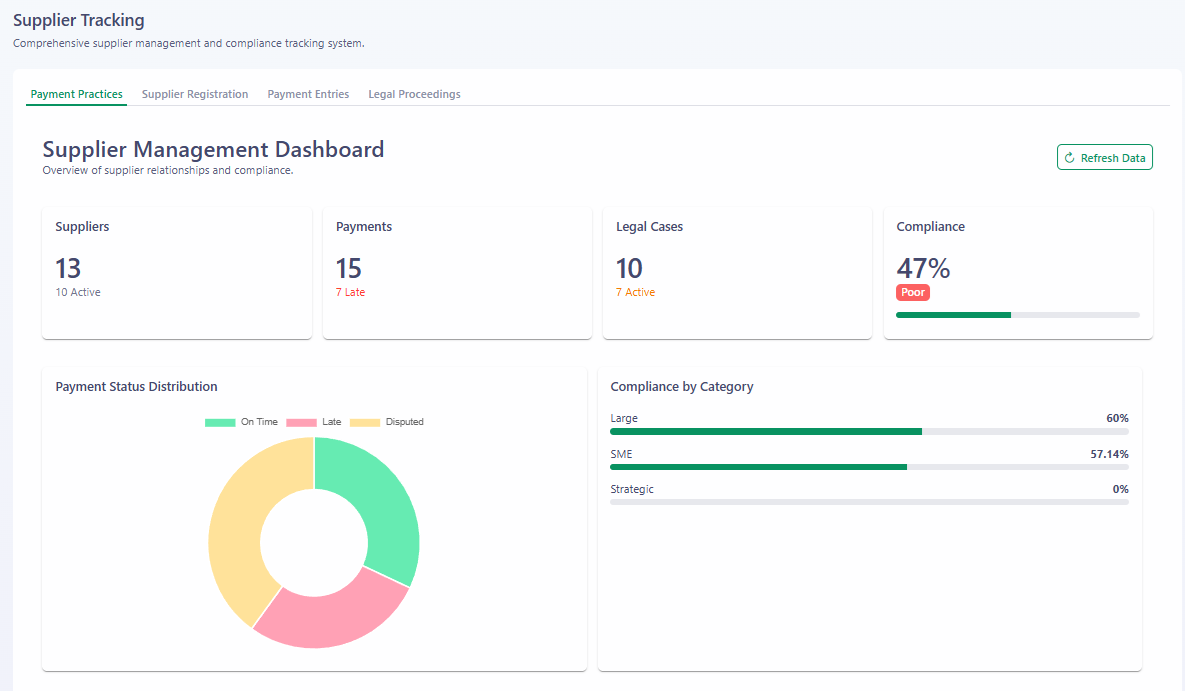Click the Late legend label text
Screen dimensions: 1185x691
pyautogui.click(x=332, y=422)
